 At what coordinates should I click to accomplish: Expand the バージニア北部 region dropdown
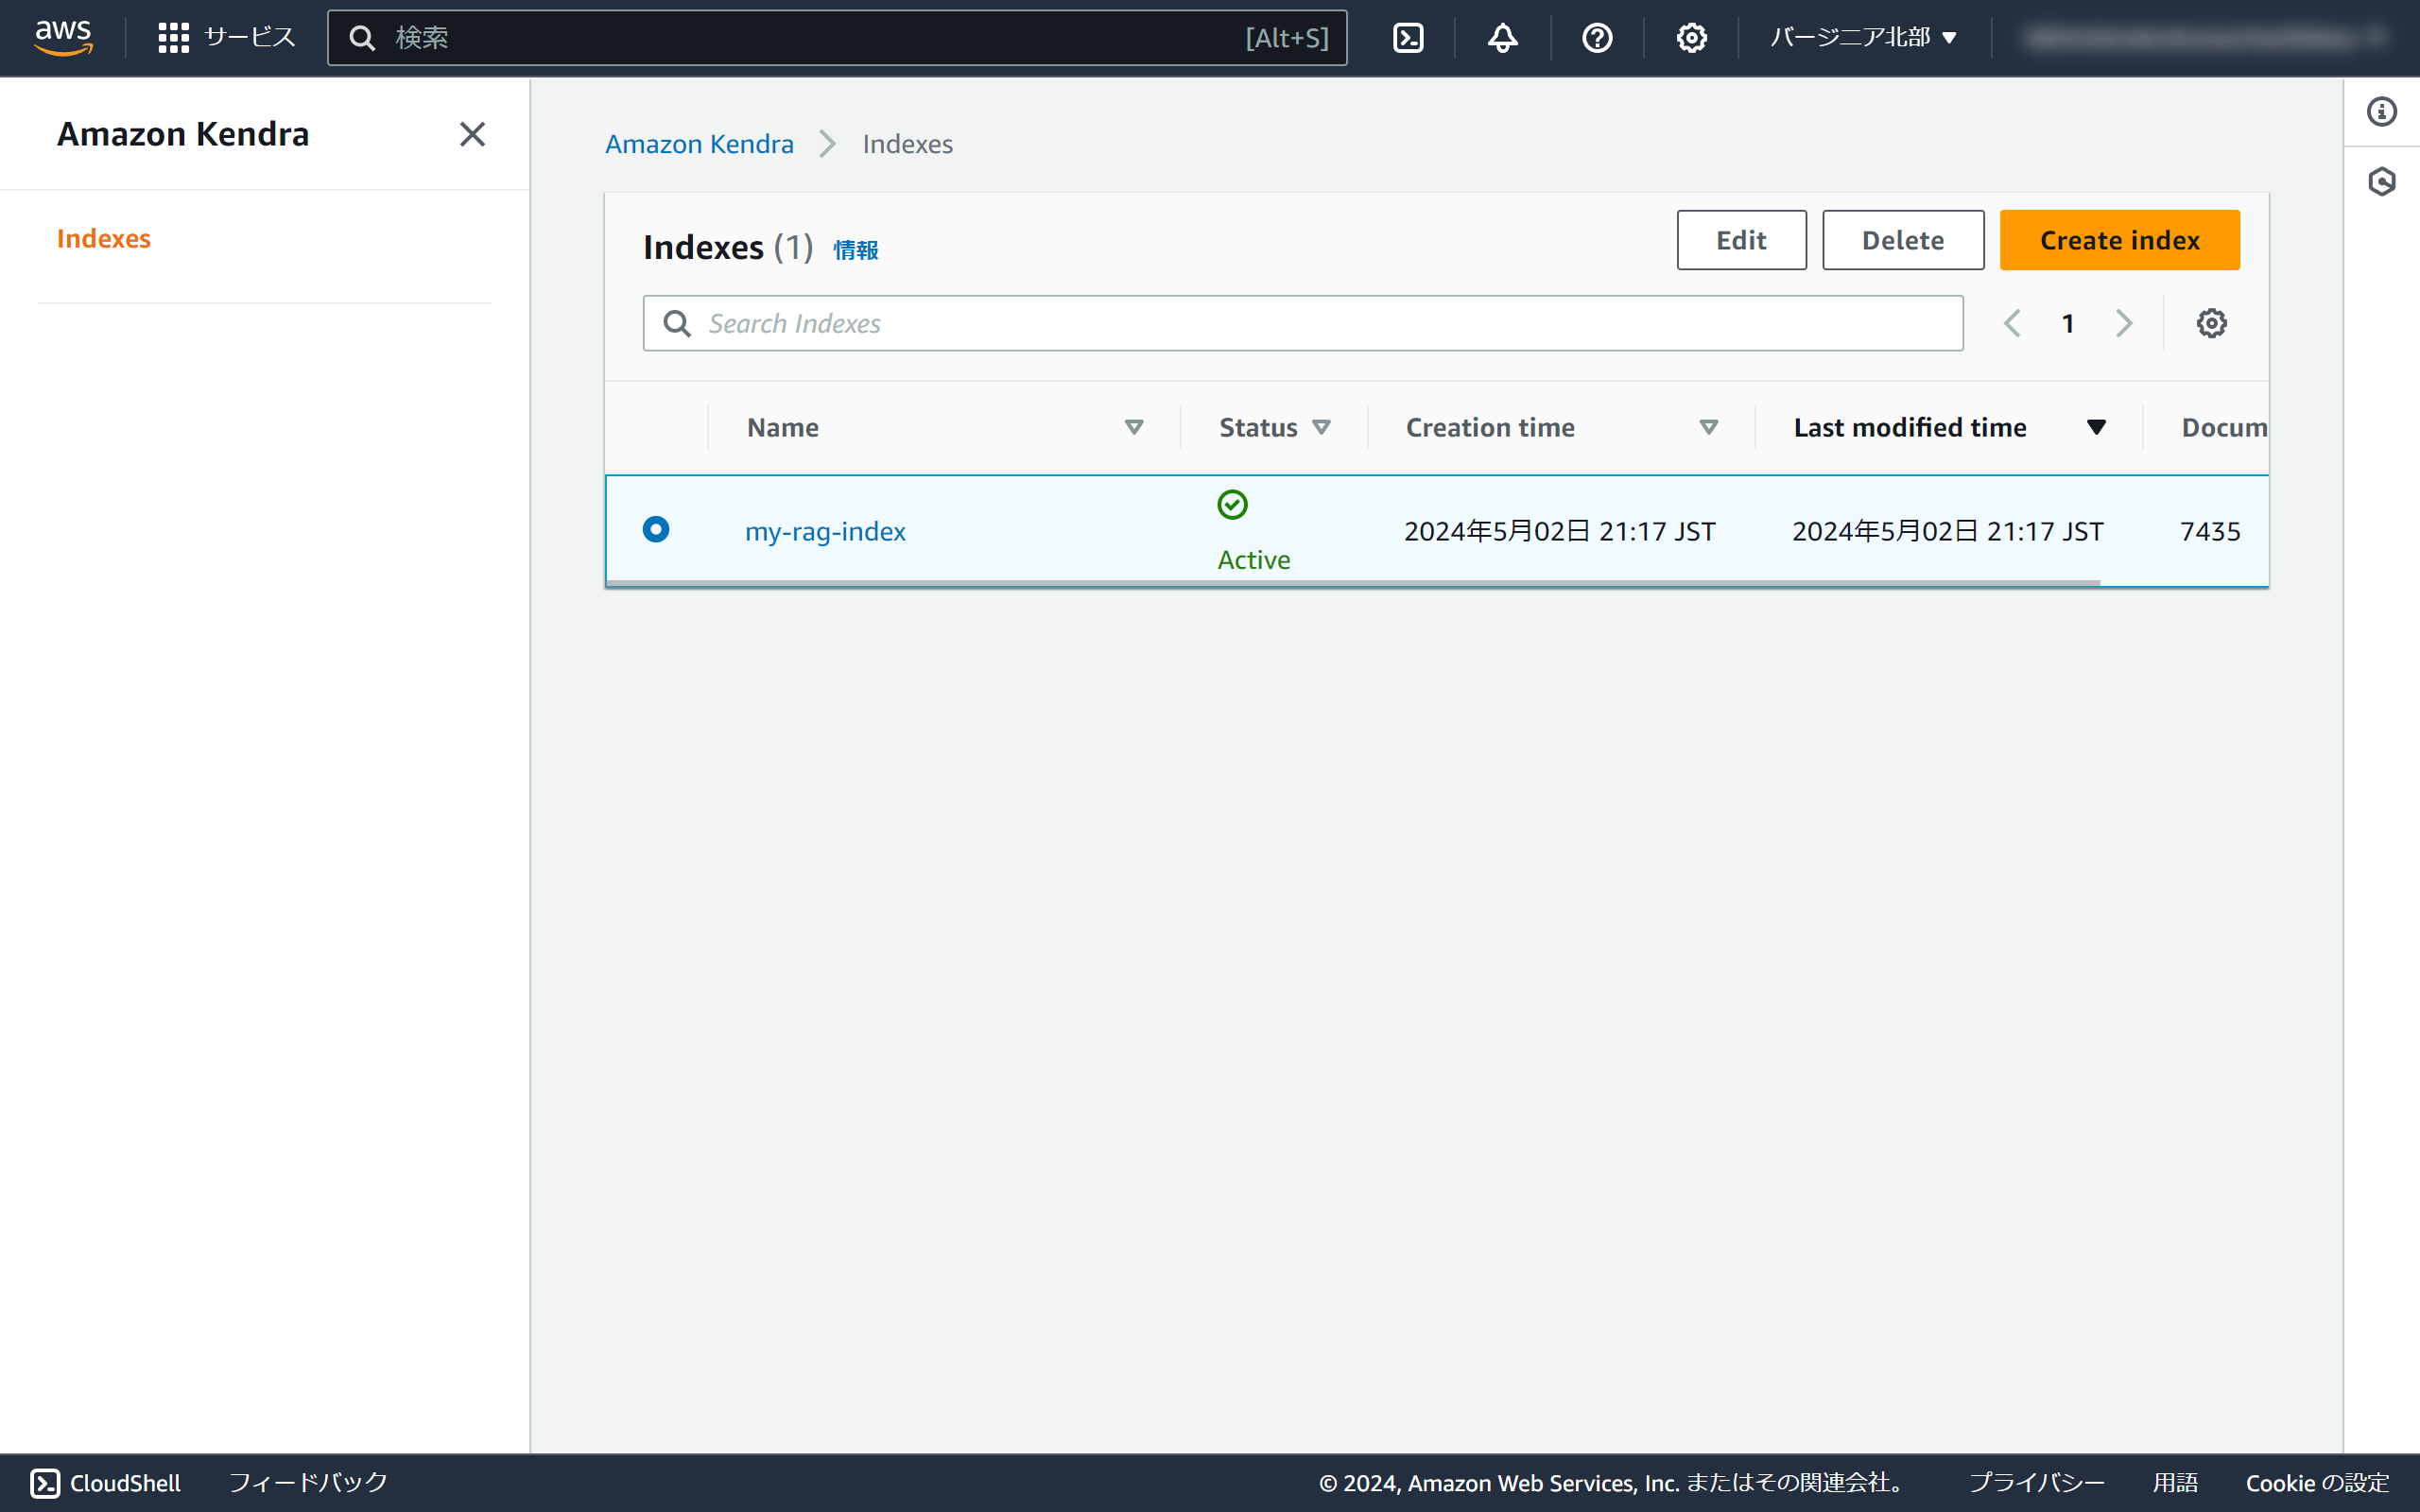[1862, 38]
